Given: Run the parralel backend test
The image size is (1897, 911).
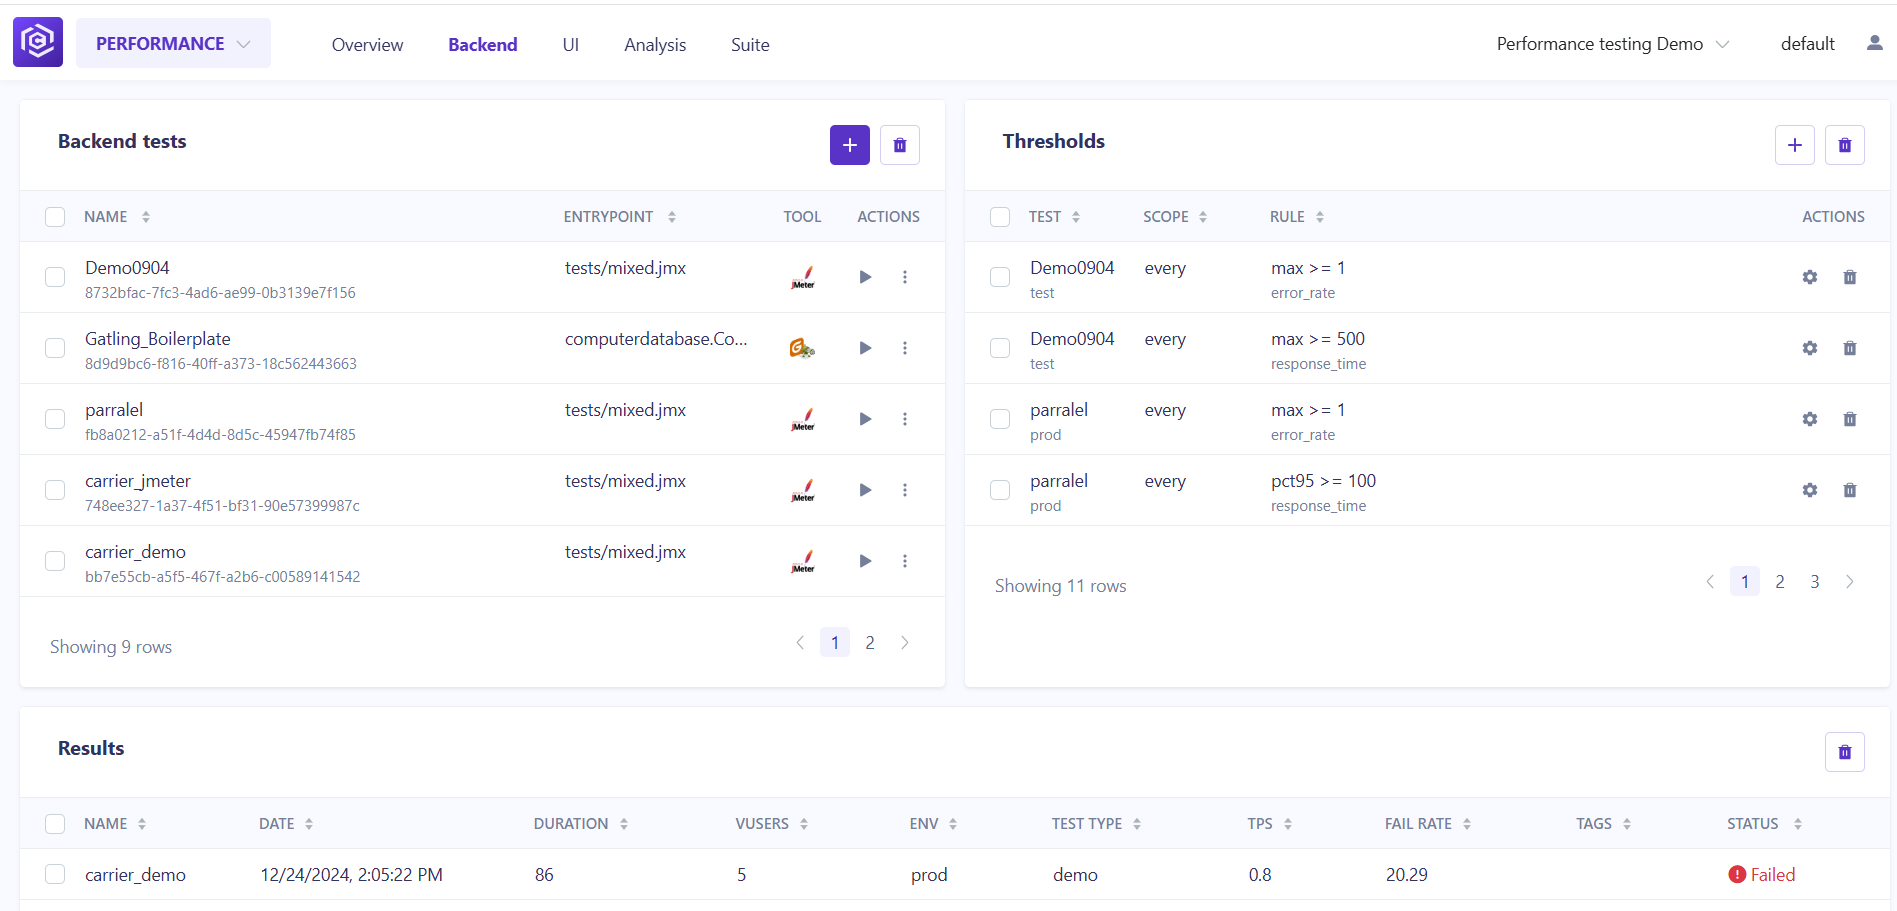Looking at the screenshot, I should tap(865, 419).
